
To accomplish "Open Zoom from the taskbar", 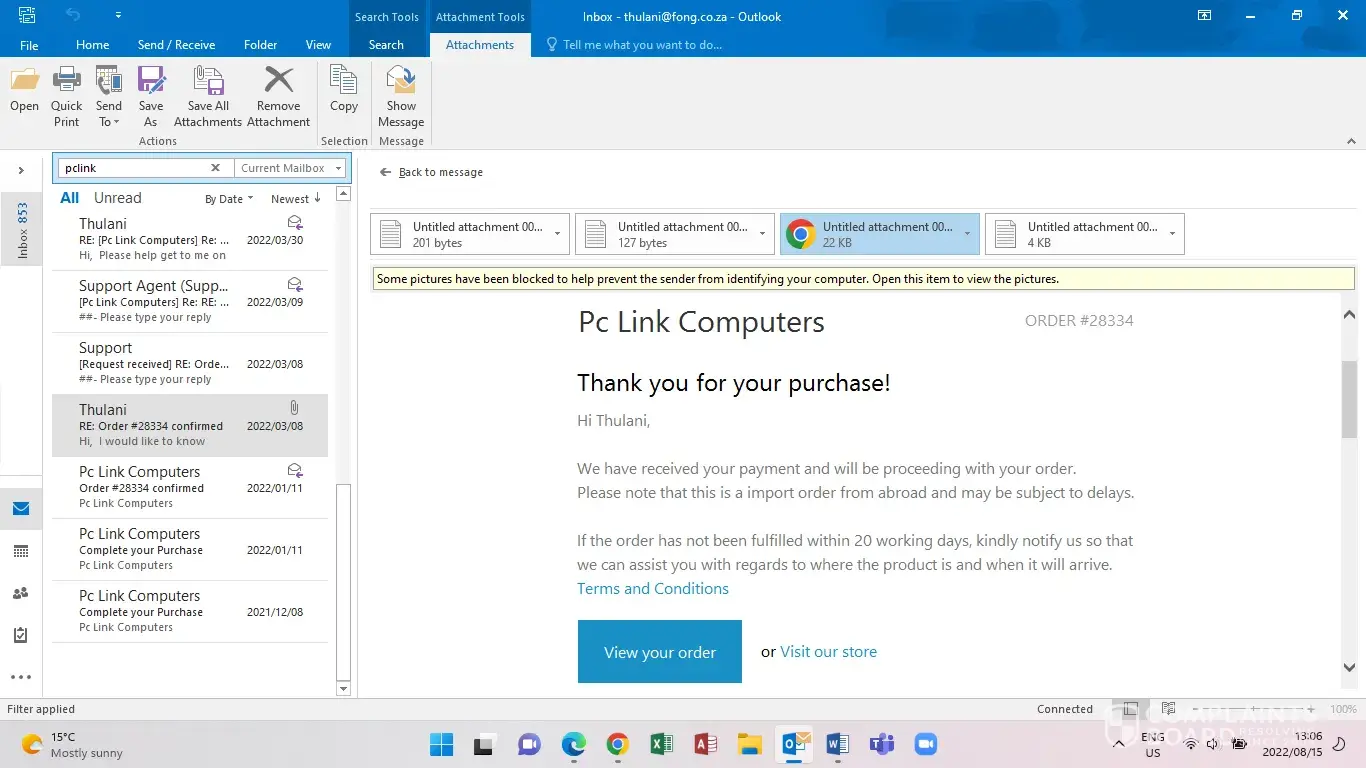I will pos(926,744).
